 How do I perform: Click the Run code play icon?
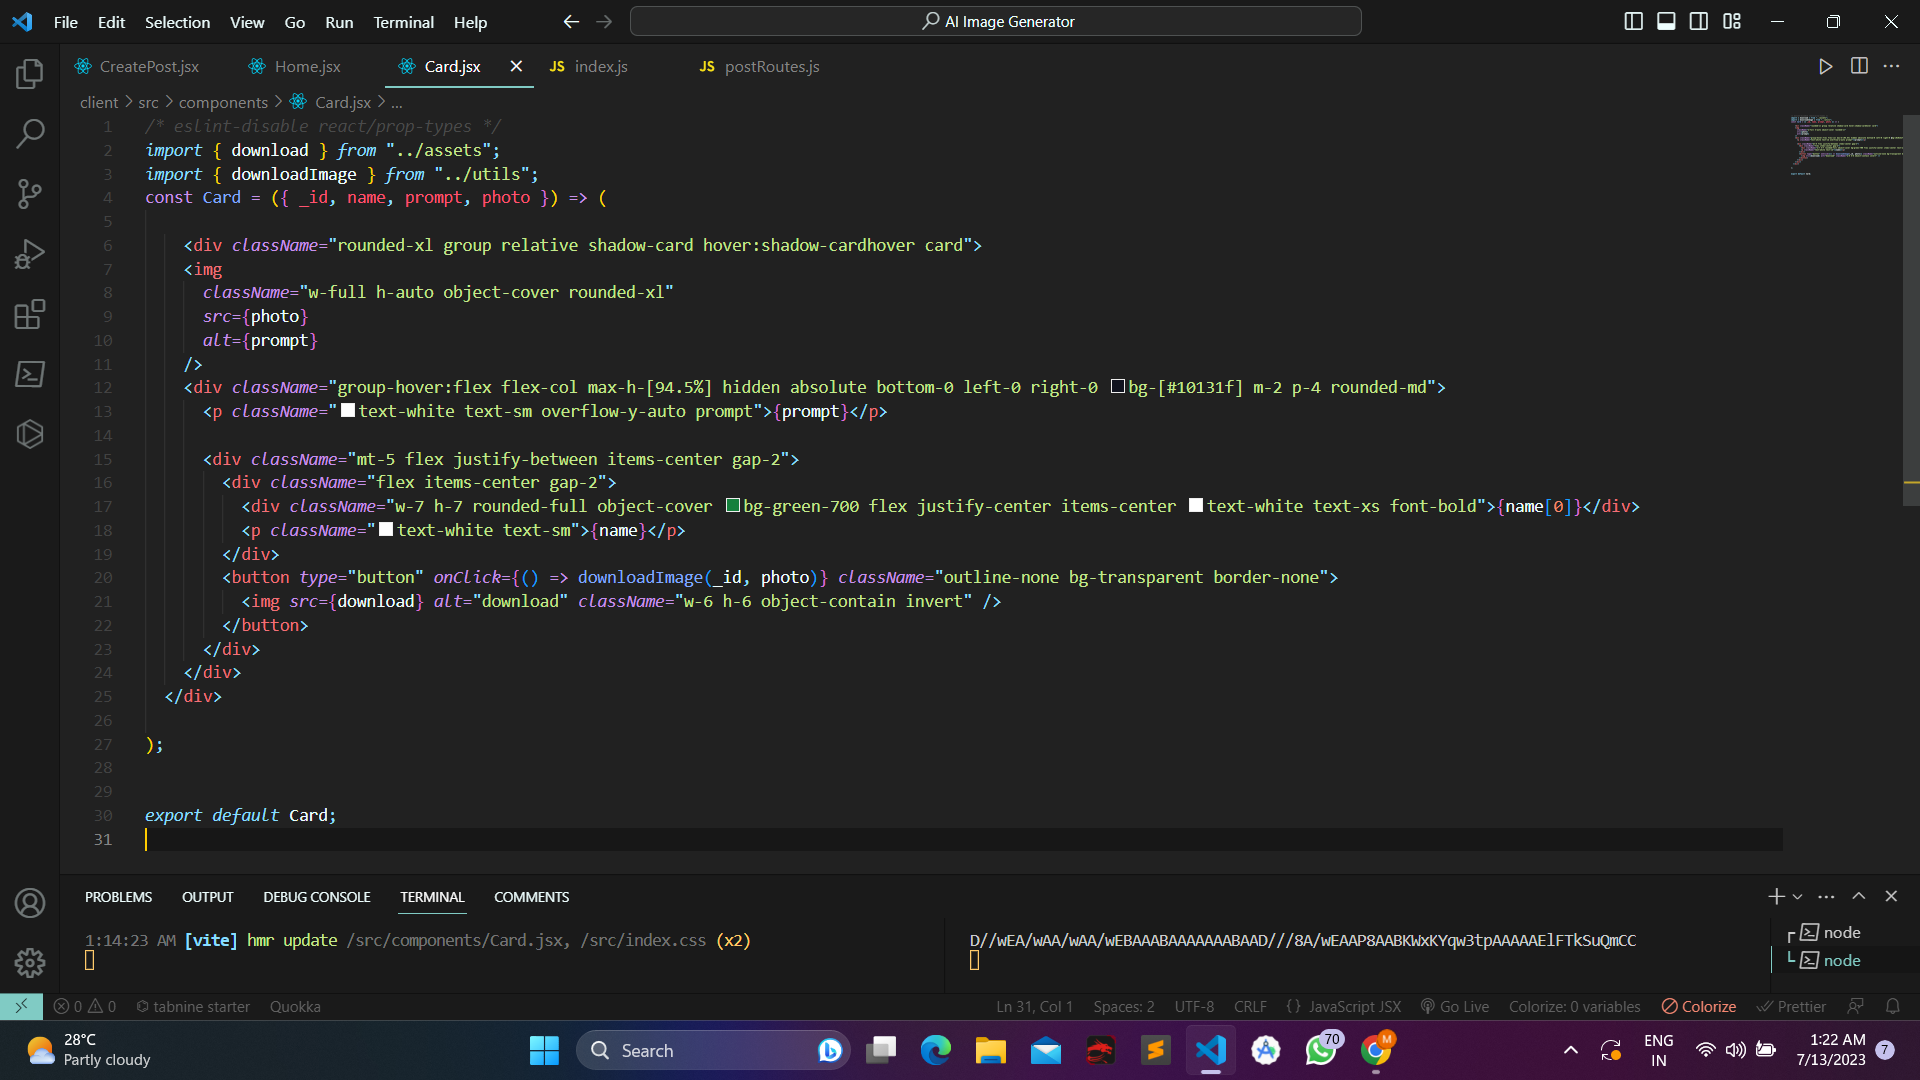1825,66
